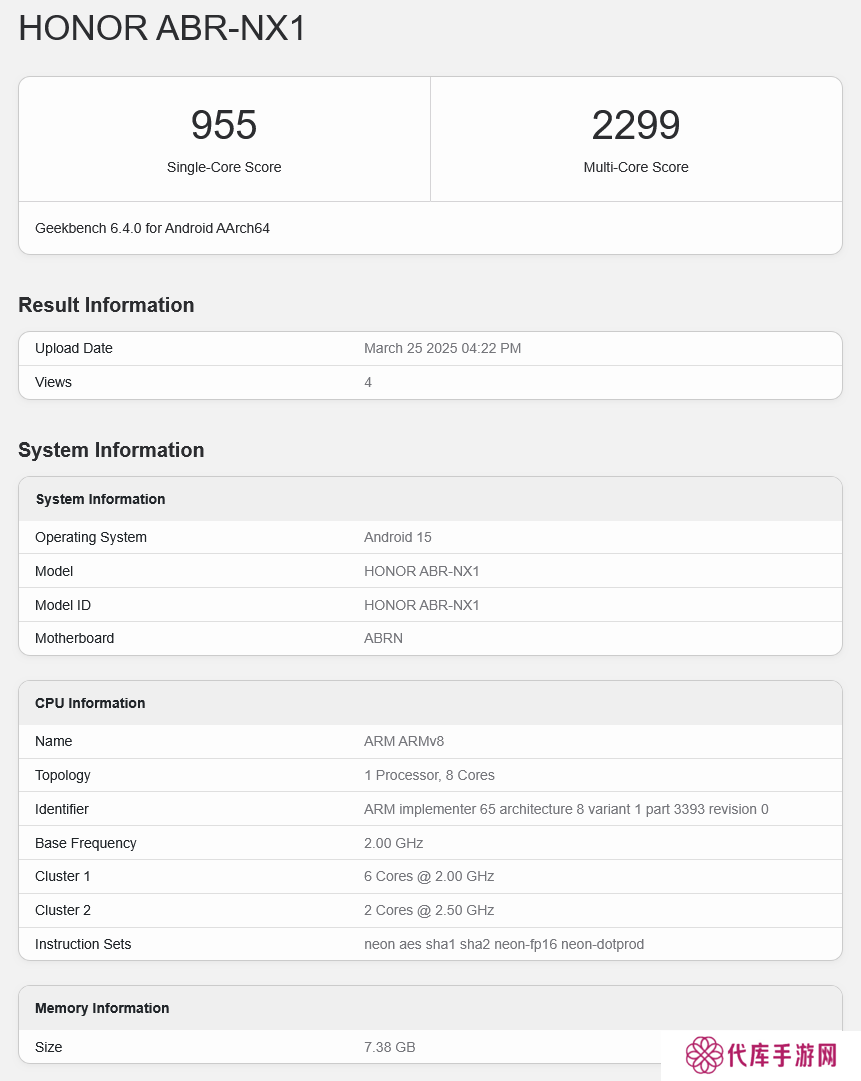Click the Cluster 1 row label
The image size is (861, 1081).
pos(63,876)
